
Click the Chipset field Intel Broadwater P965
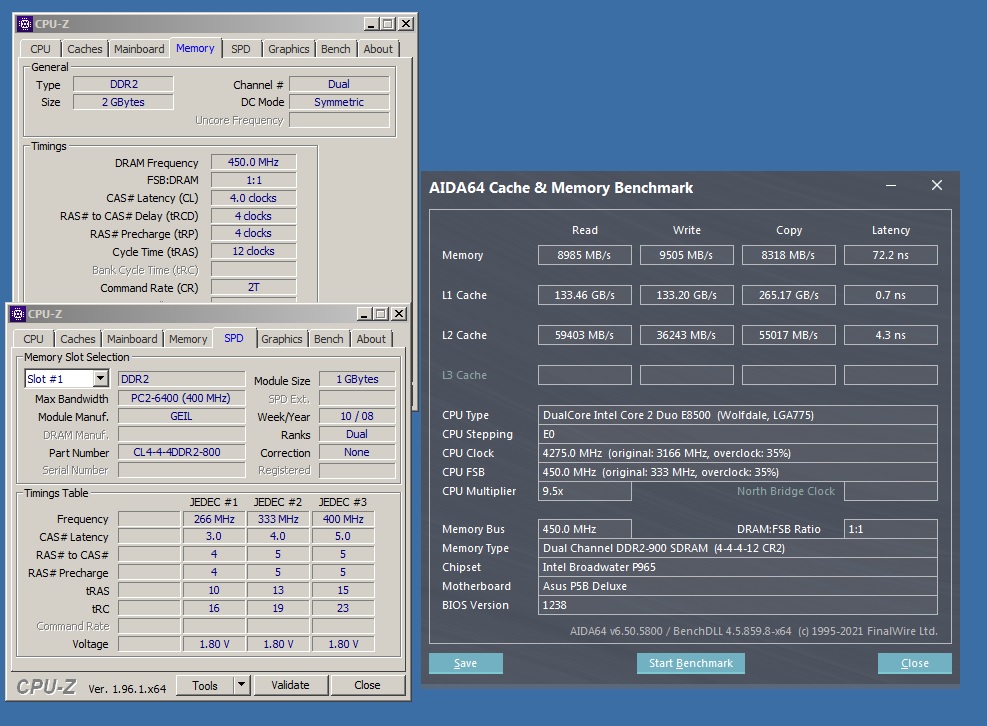(x=738, y=567)
